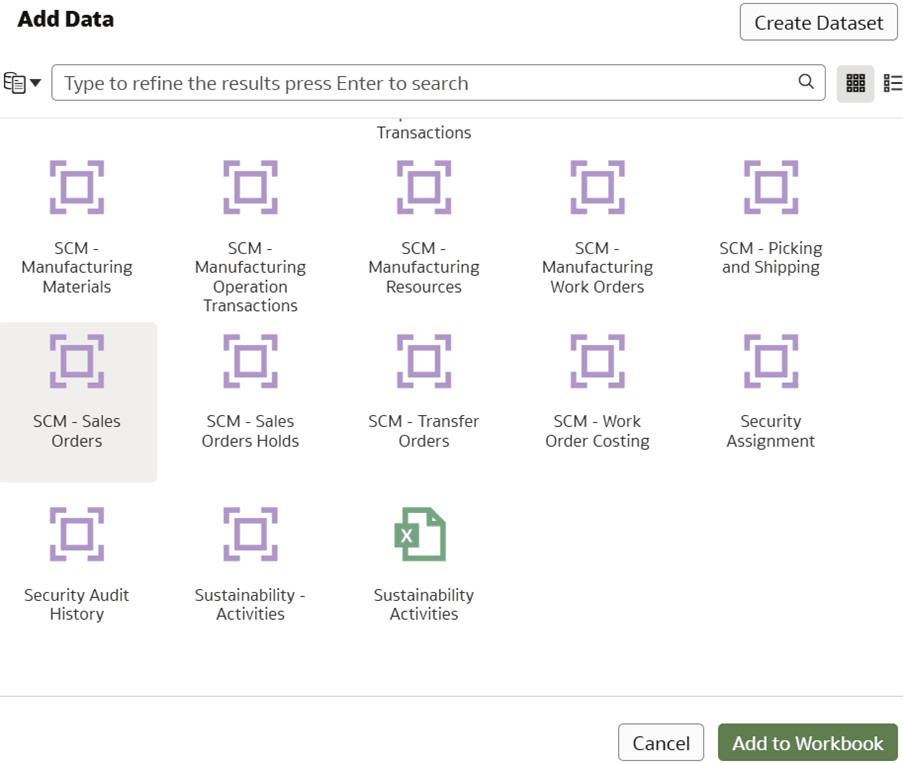This screenshot has width=903, height=763.
Task: Select the SCM - Manufacturing Materials subject area icon
Action: pyautogui.click(x=77, y=187)
